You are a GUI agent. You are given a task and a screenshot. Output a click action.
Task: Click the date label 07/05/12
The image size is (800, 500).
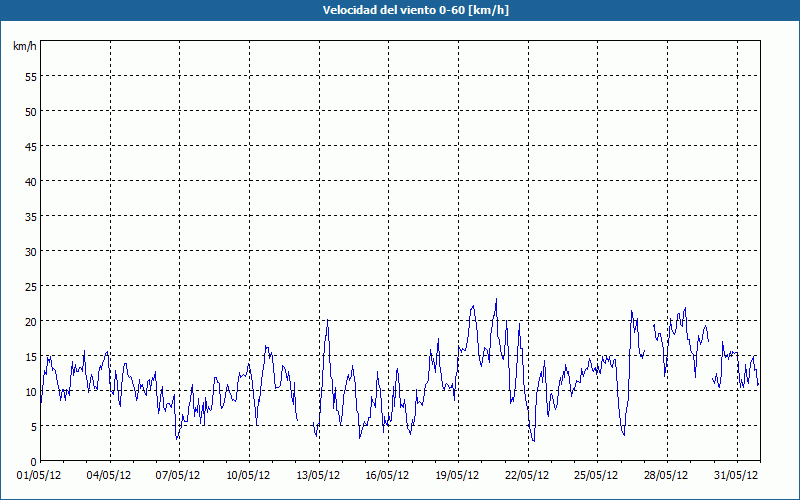[x=178, y=476]
